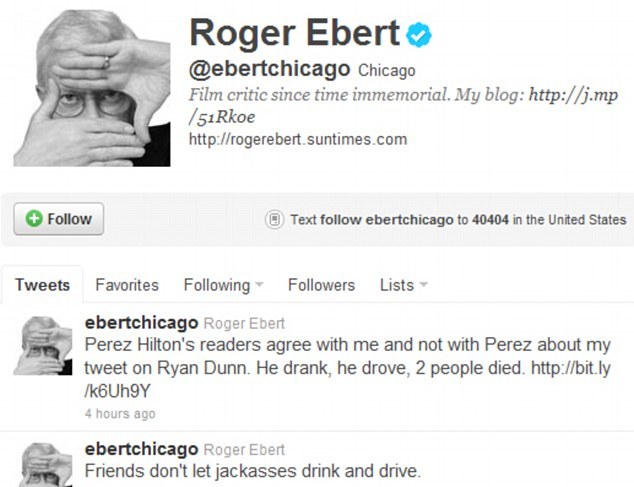The width and height of the screenshot is (634, 487).
Task: Open the Followers tab
Action: 321,285
